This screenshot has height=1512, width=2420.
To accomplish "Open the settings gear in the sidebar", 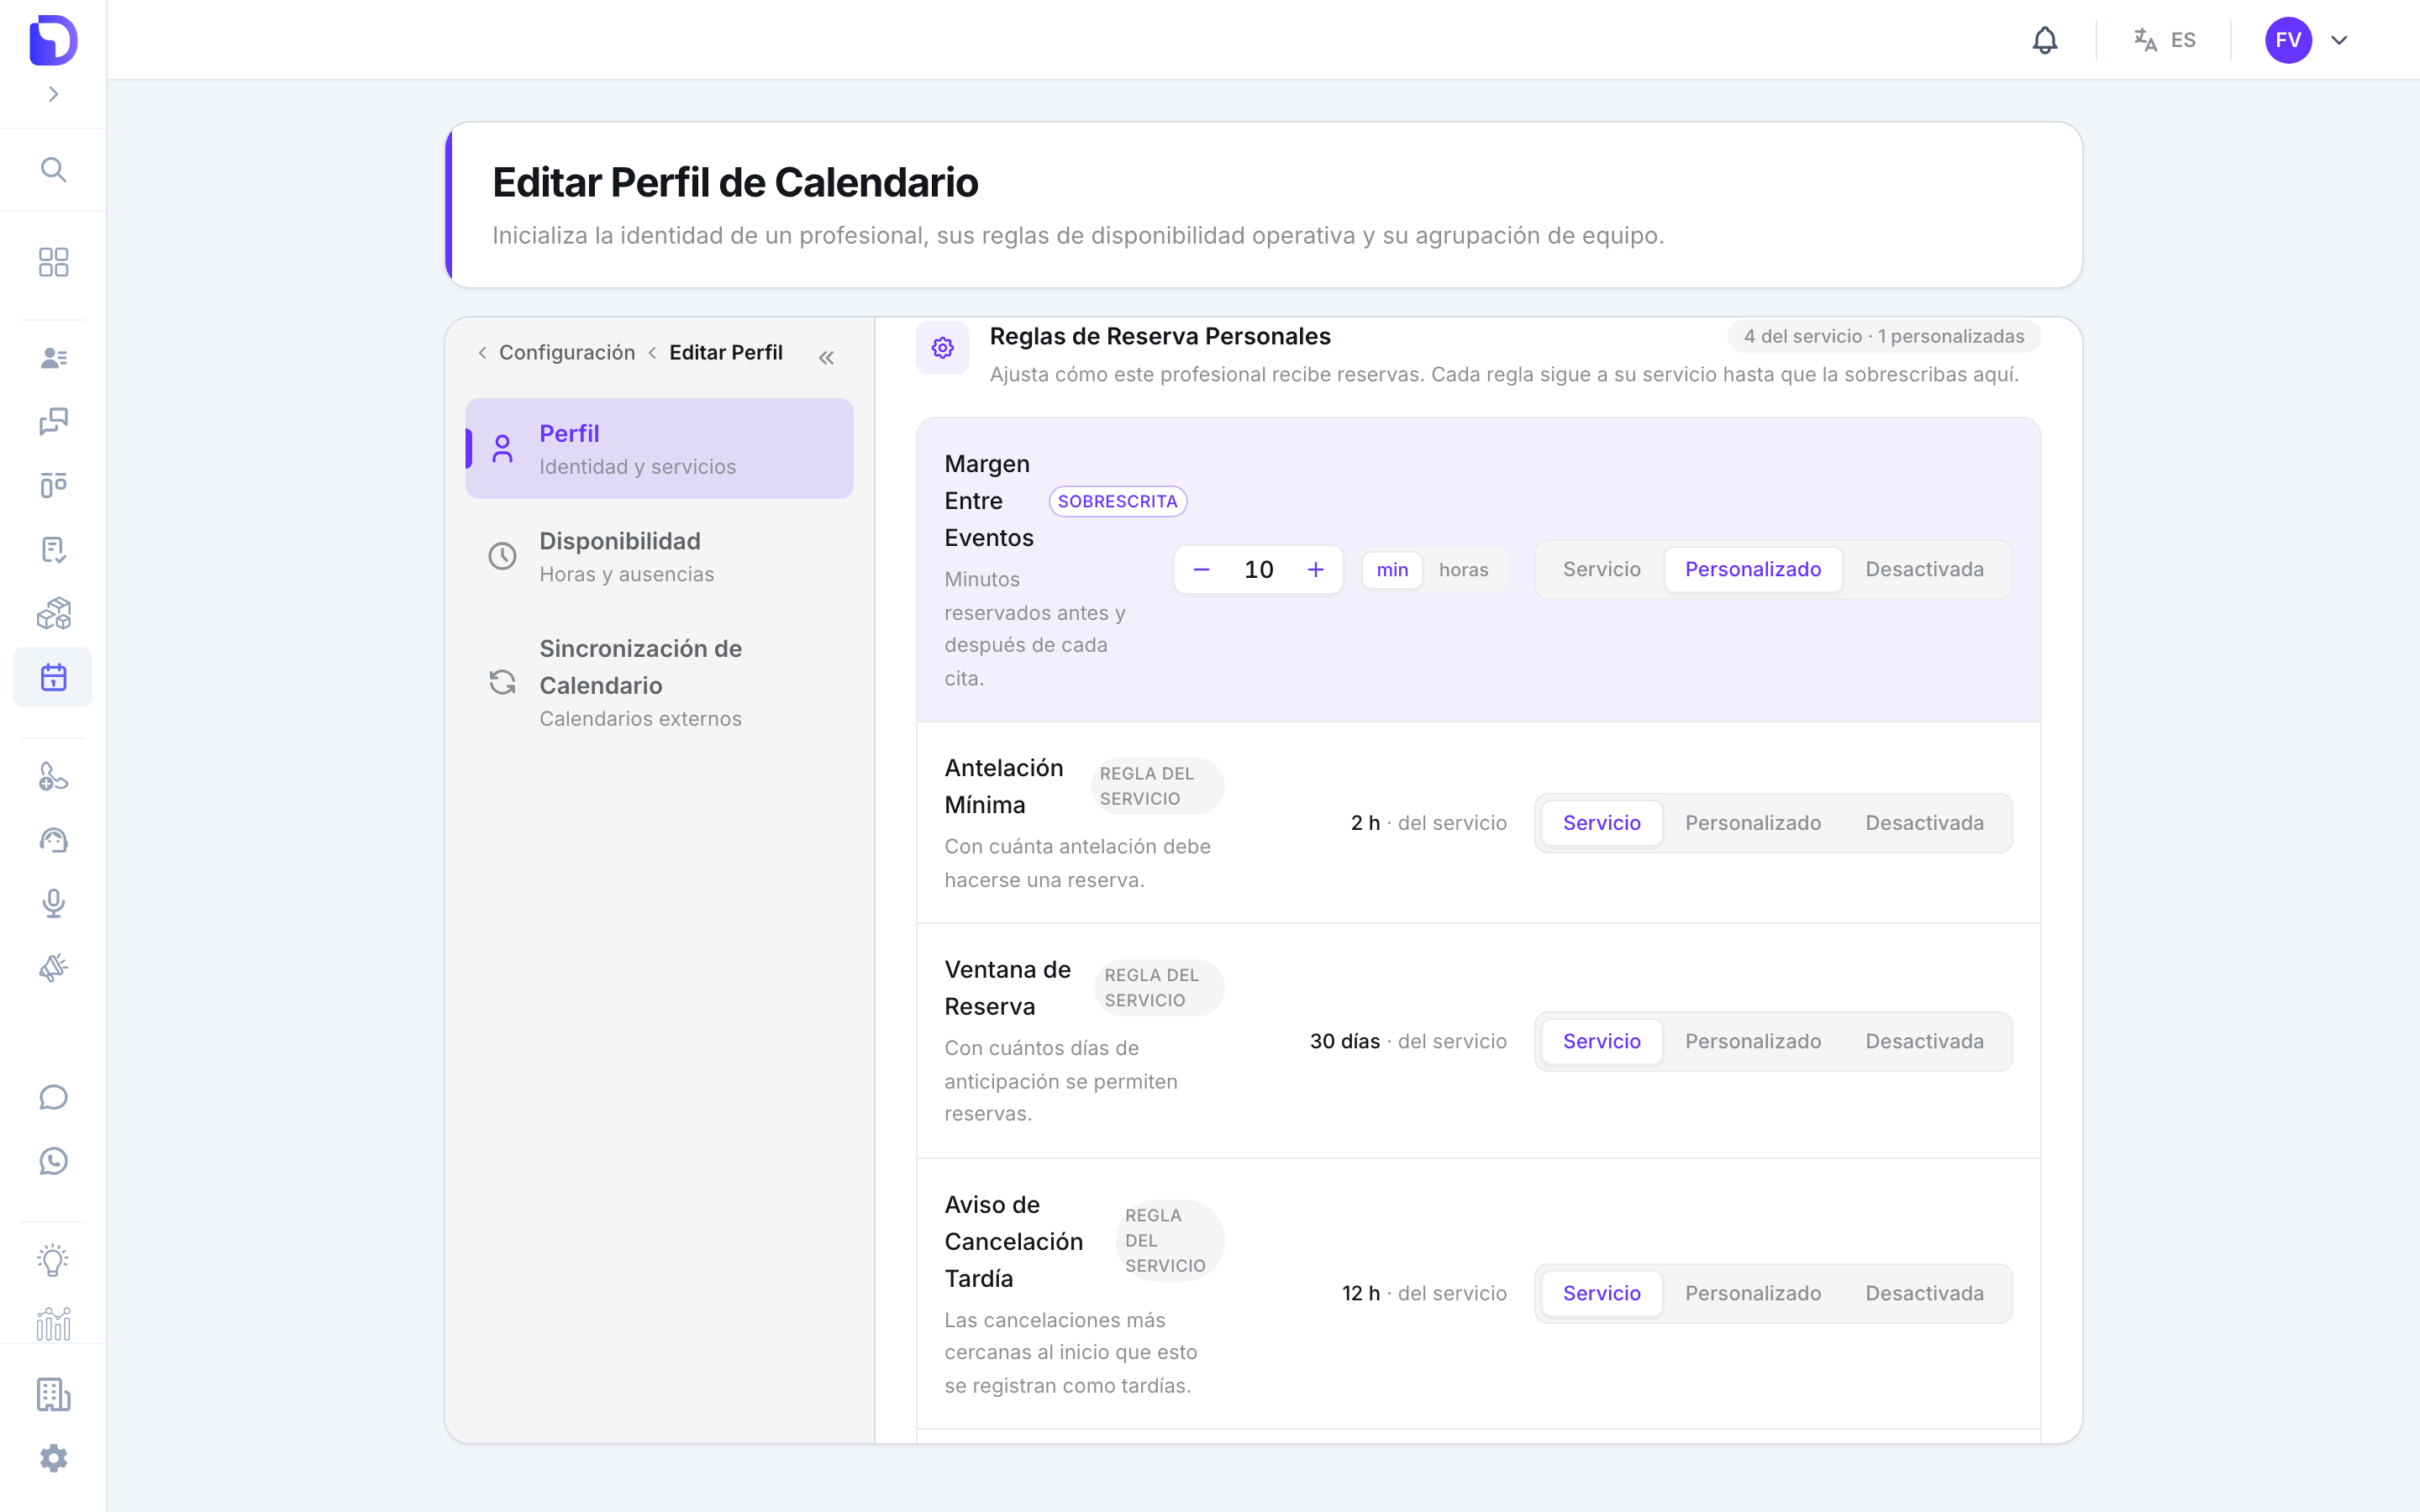I will [53, 1458].
